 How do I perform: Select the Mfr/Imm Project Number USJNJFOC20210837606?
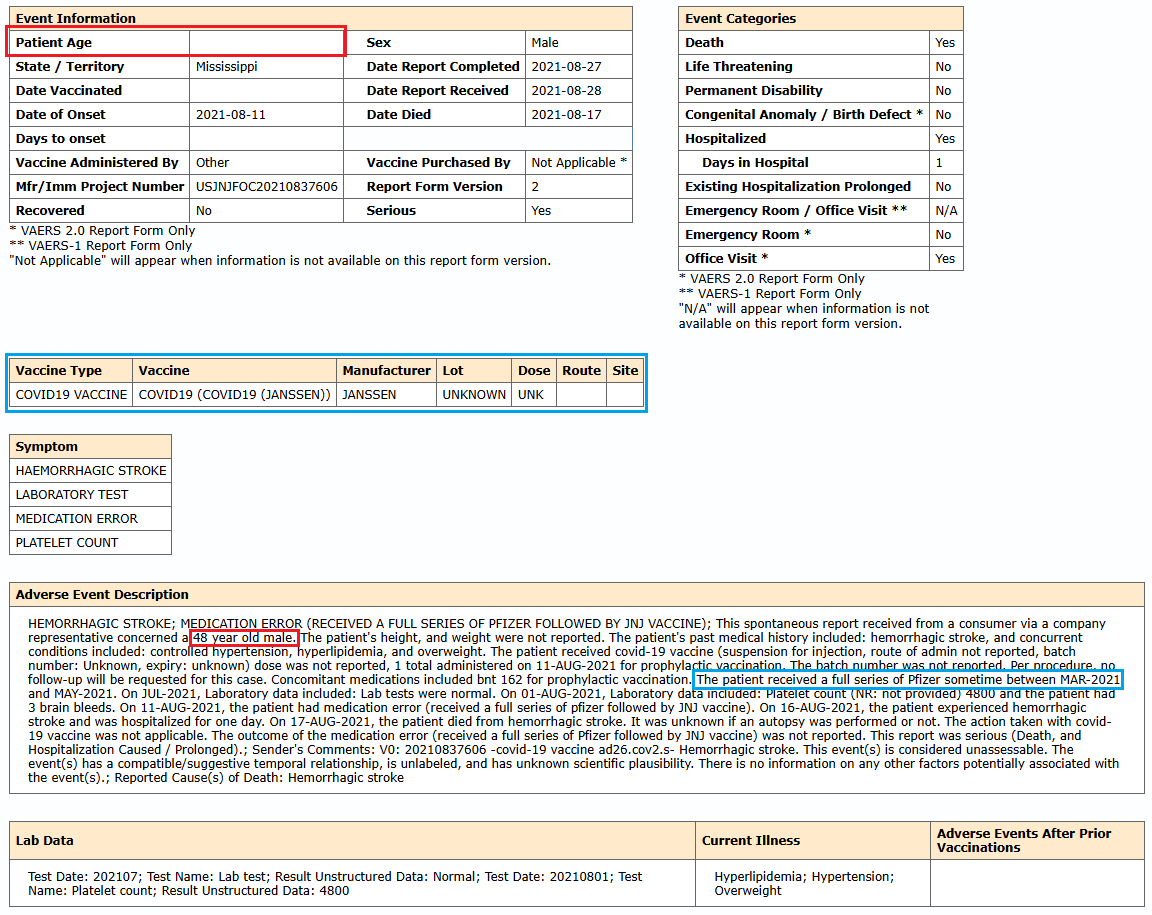pos(267,186)
